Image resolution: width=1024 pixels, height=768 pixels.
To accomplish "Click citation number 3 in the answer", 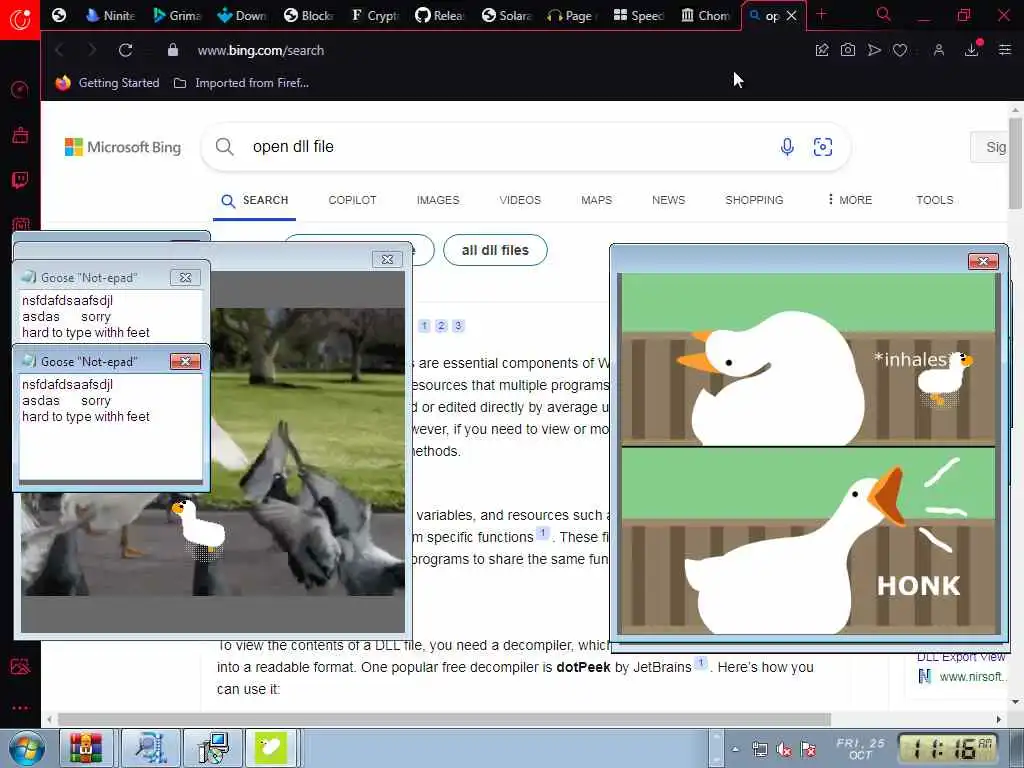I will [x=458, y=326].
